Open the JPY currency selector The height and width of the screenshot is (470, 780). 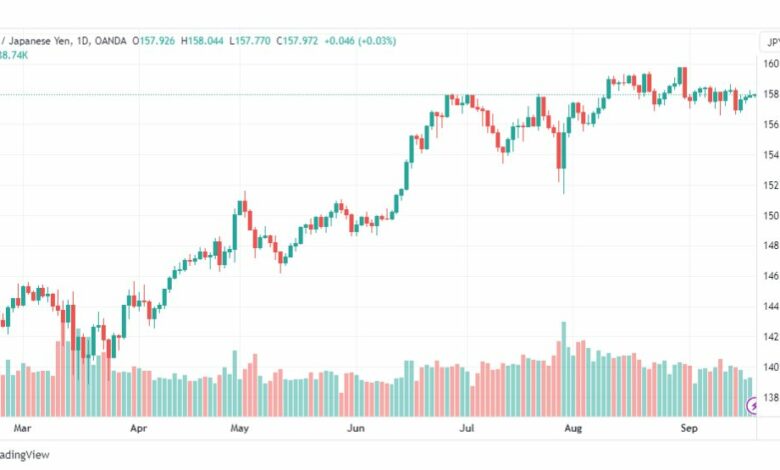771,43
